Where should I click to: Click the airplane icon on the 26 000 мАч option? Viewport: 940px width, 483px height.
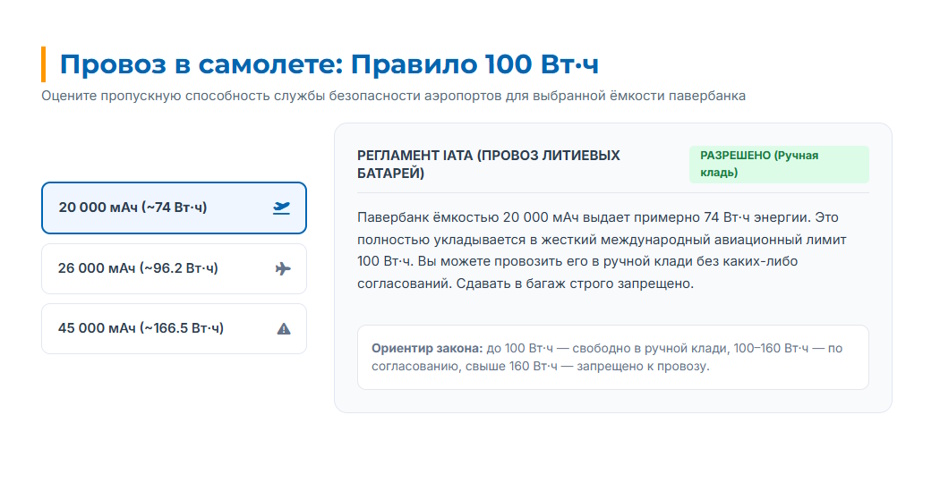(283, 268)
